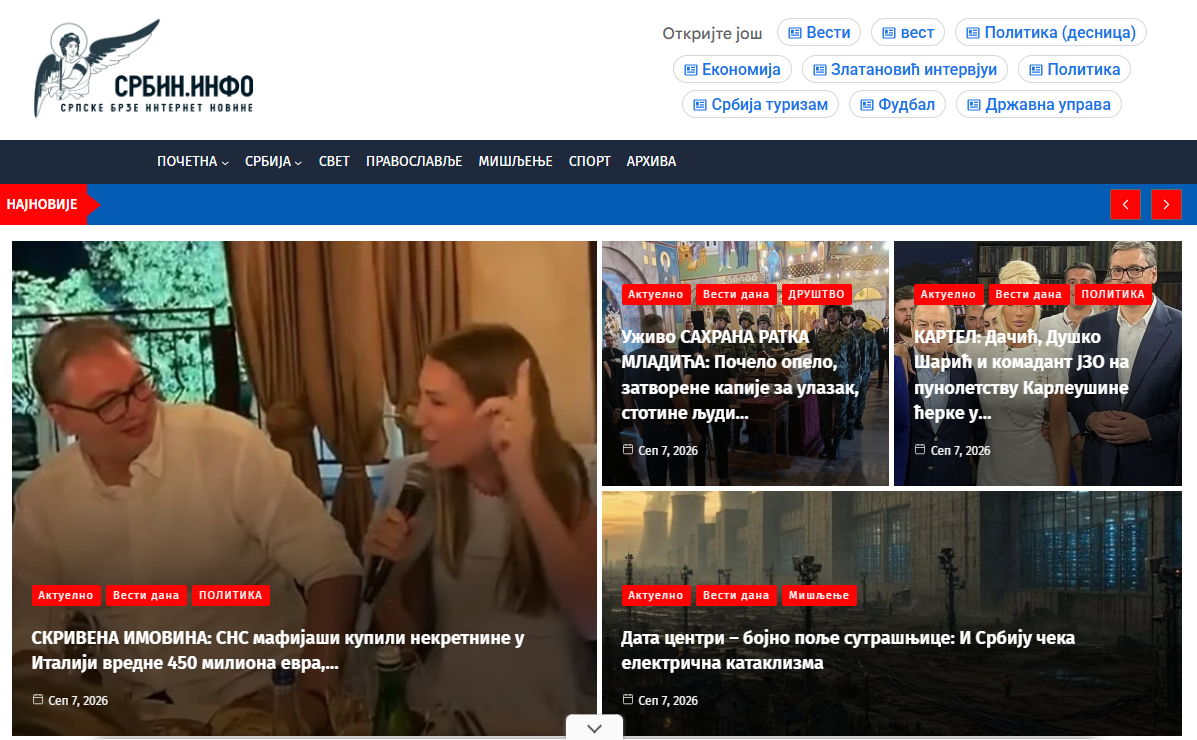Click ДРУШТВО tag on Mladić funeral story
The width and height of the screenshot is (1197, 740).
click(816, 294)
